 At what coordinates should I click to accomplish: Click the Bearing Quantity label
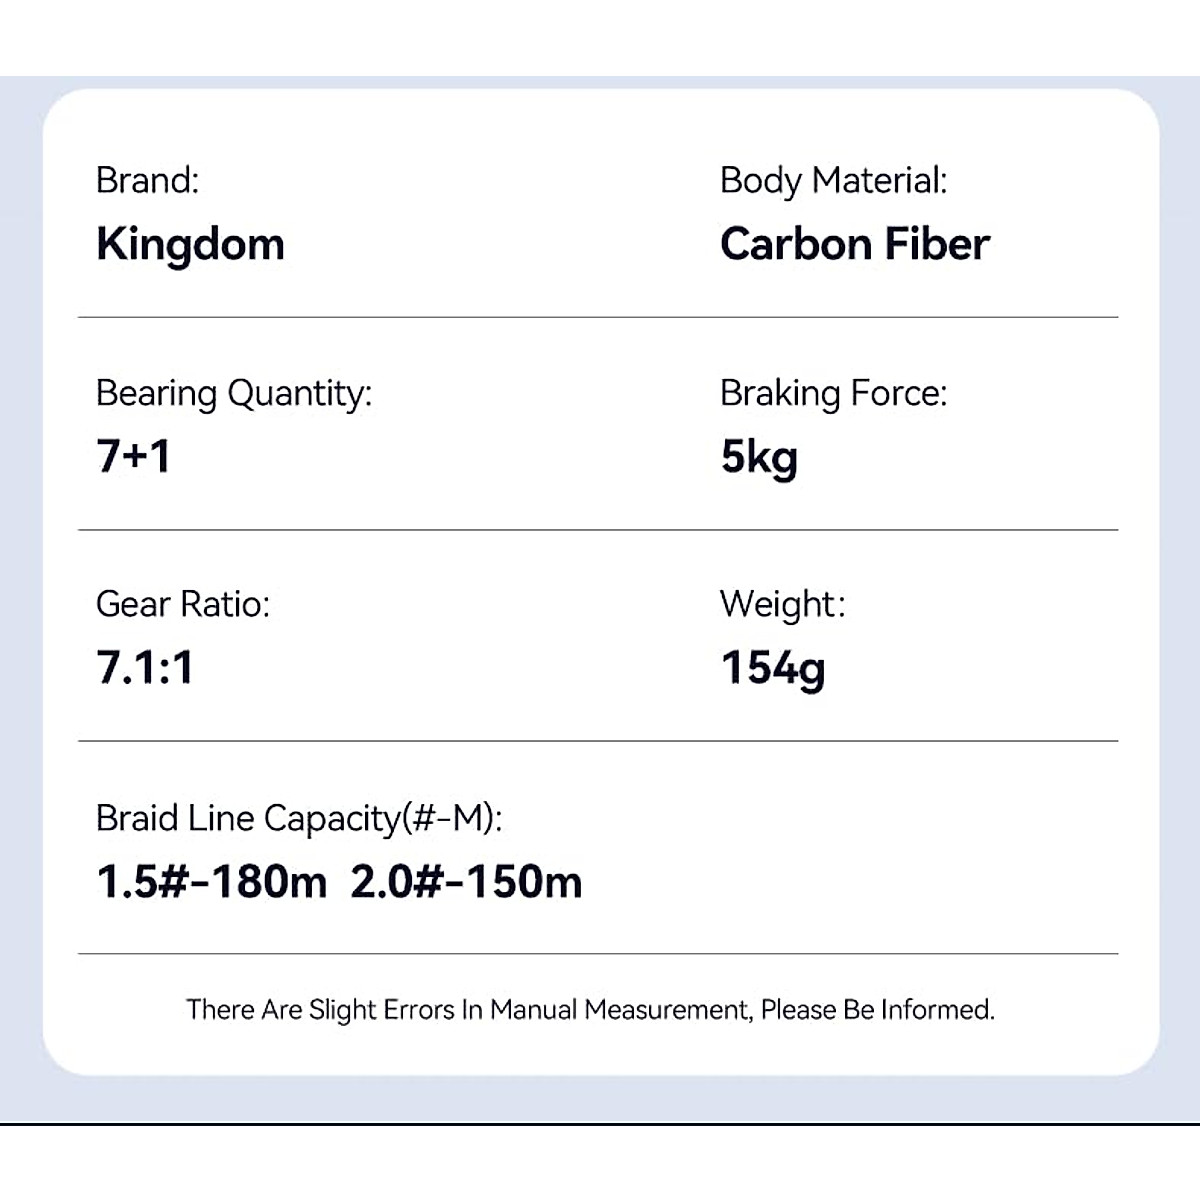(233, 393)
